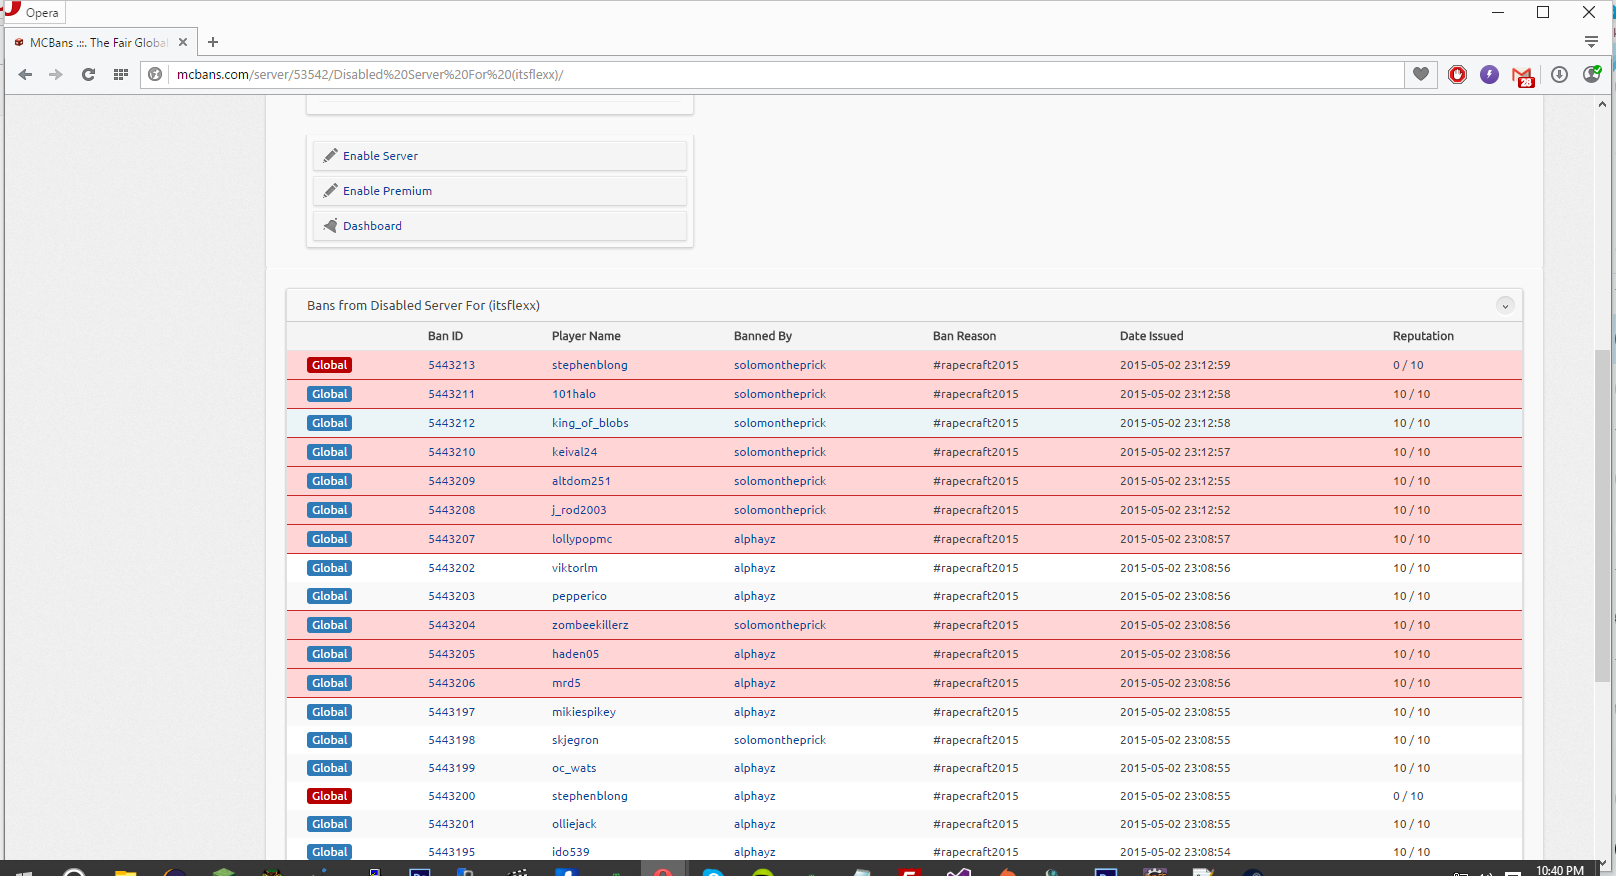Click Global badge for ban 5443212
1616x876 pixels.
coord(329,423)
